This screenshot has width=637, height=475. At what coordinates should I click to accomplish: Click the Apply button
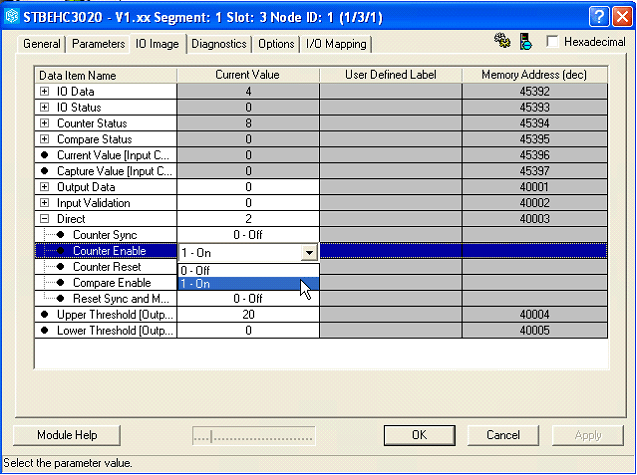[587, 435]
